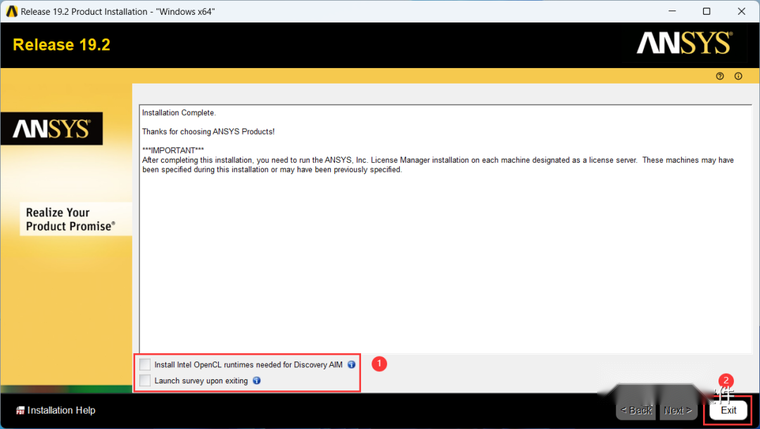This screenshot has width=760, height=429.
Task: Click the ANSYS logo in the left sidebar
Action: pos(51,129)
